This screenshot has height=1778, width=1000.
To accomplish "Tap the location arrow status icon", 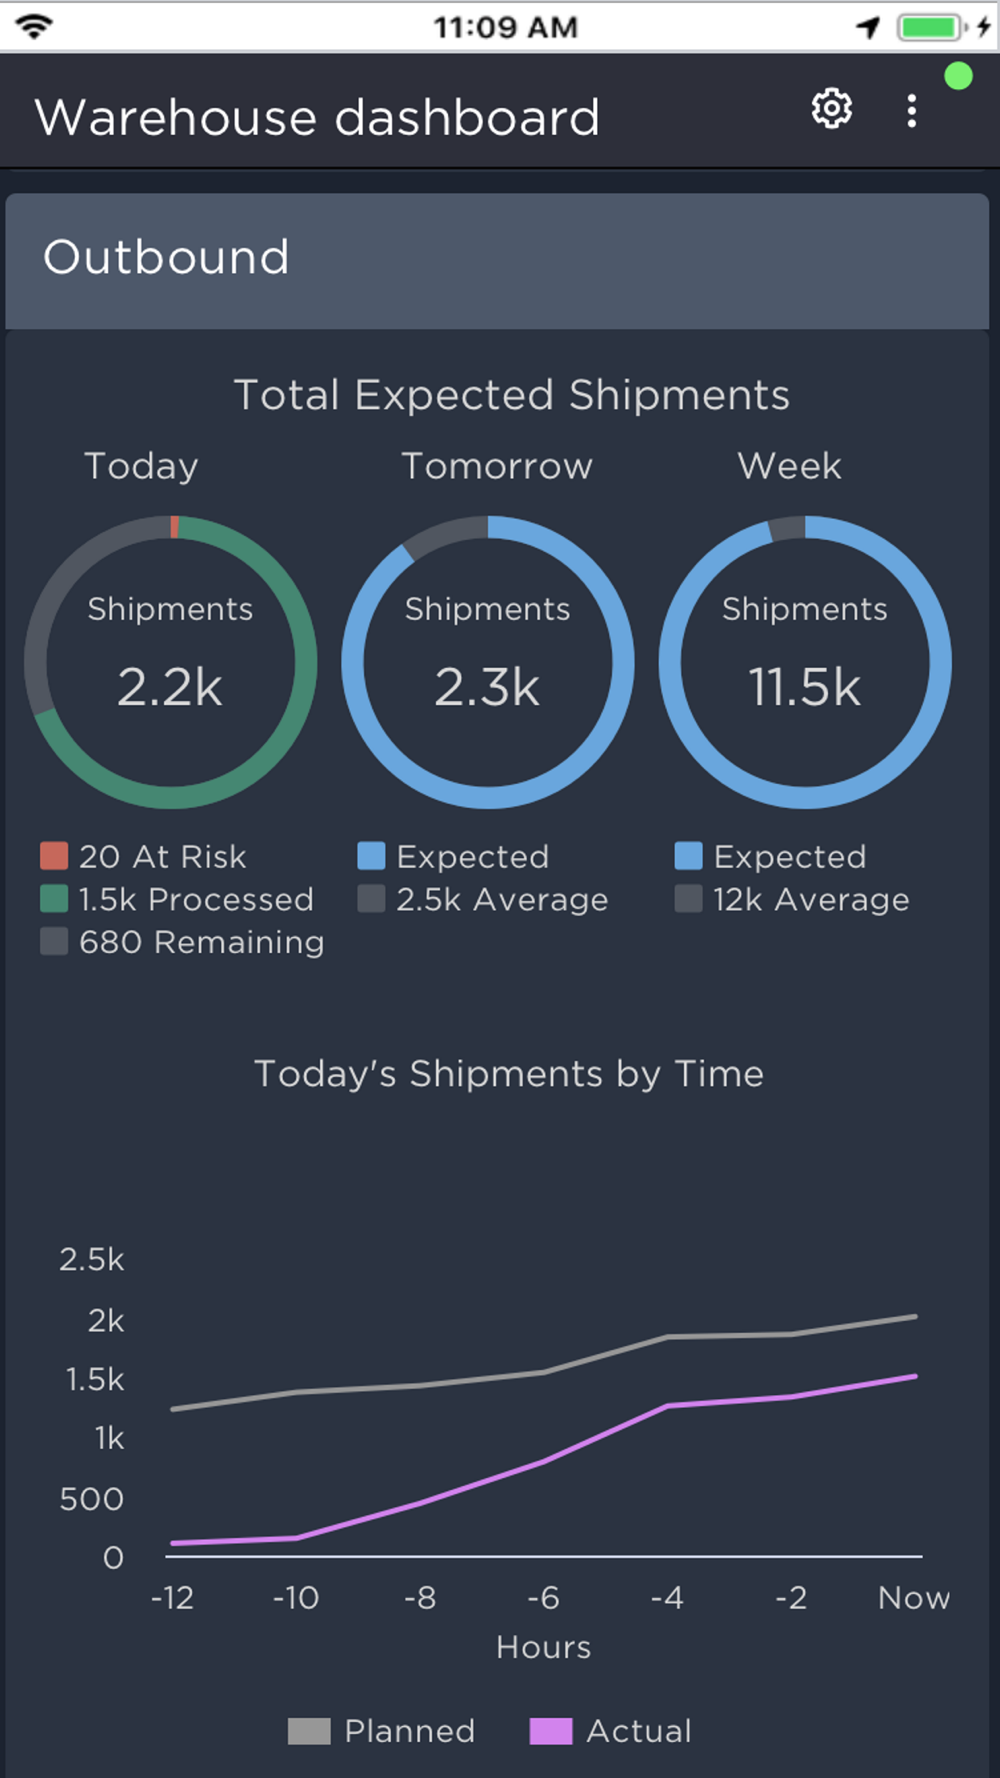I will point(868,27).
